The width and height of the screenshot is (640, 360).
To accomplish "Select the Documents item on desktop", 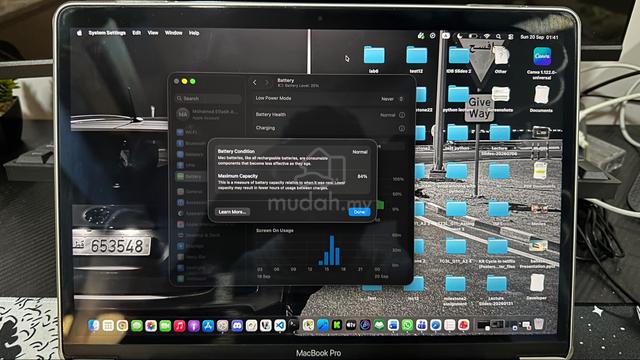I will [x=541, y=98].
